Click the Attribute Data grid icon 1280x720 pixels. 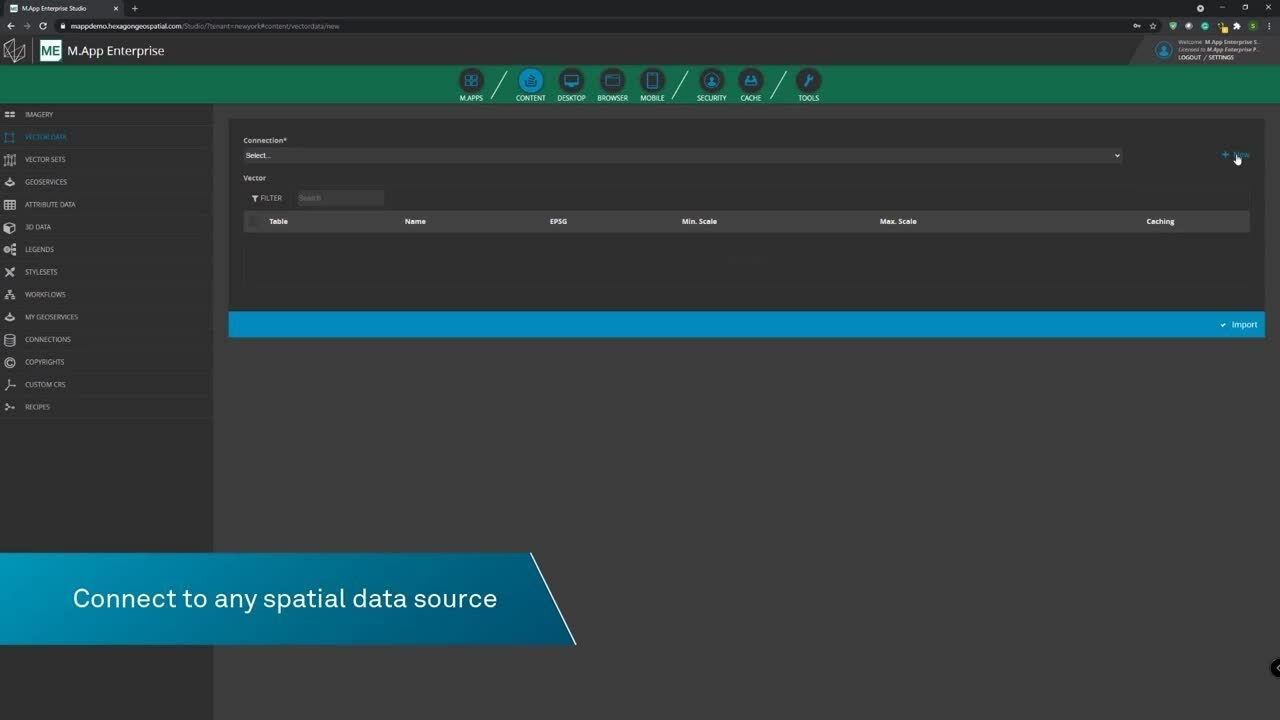[10, 205]
